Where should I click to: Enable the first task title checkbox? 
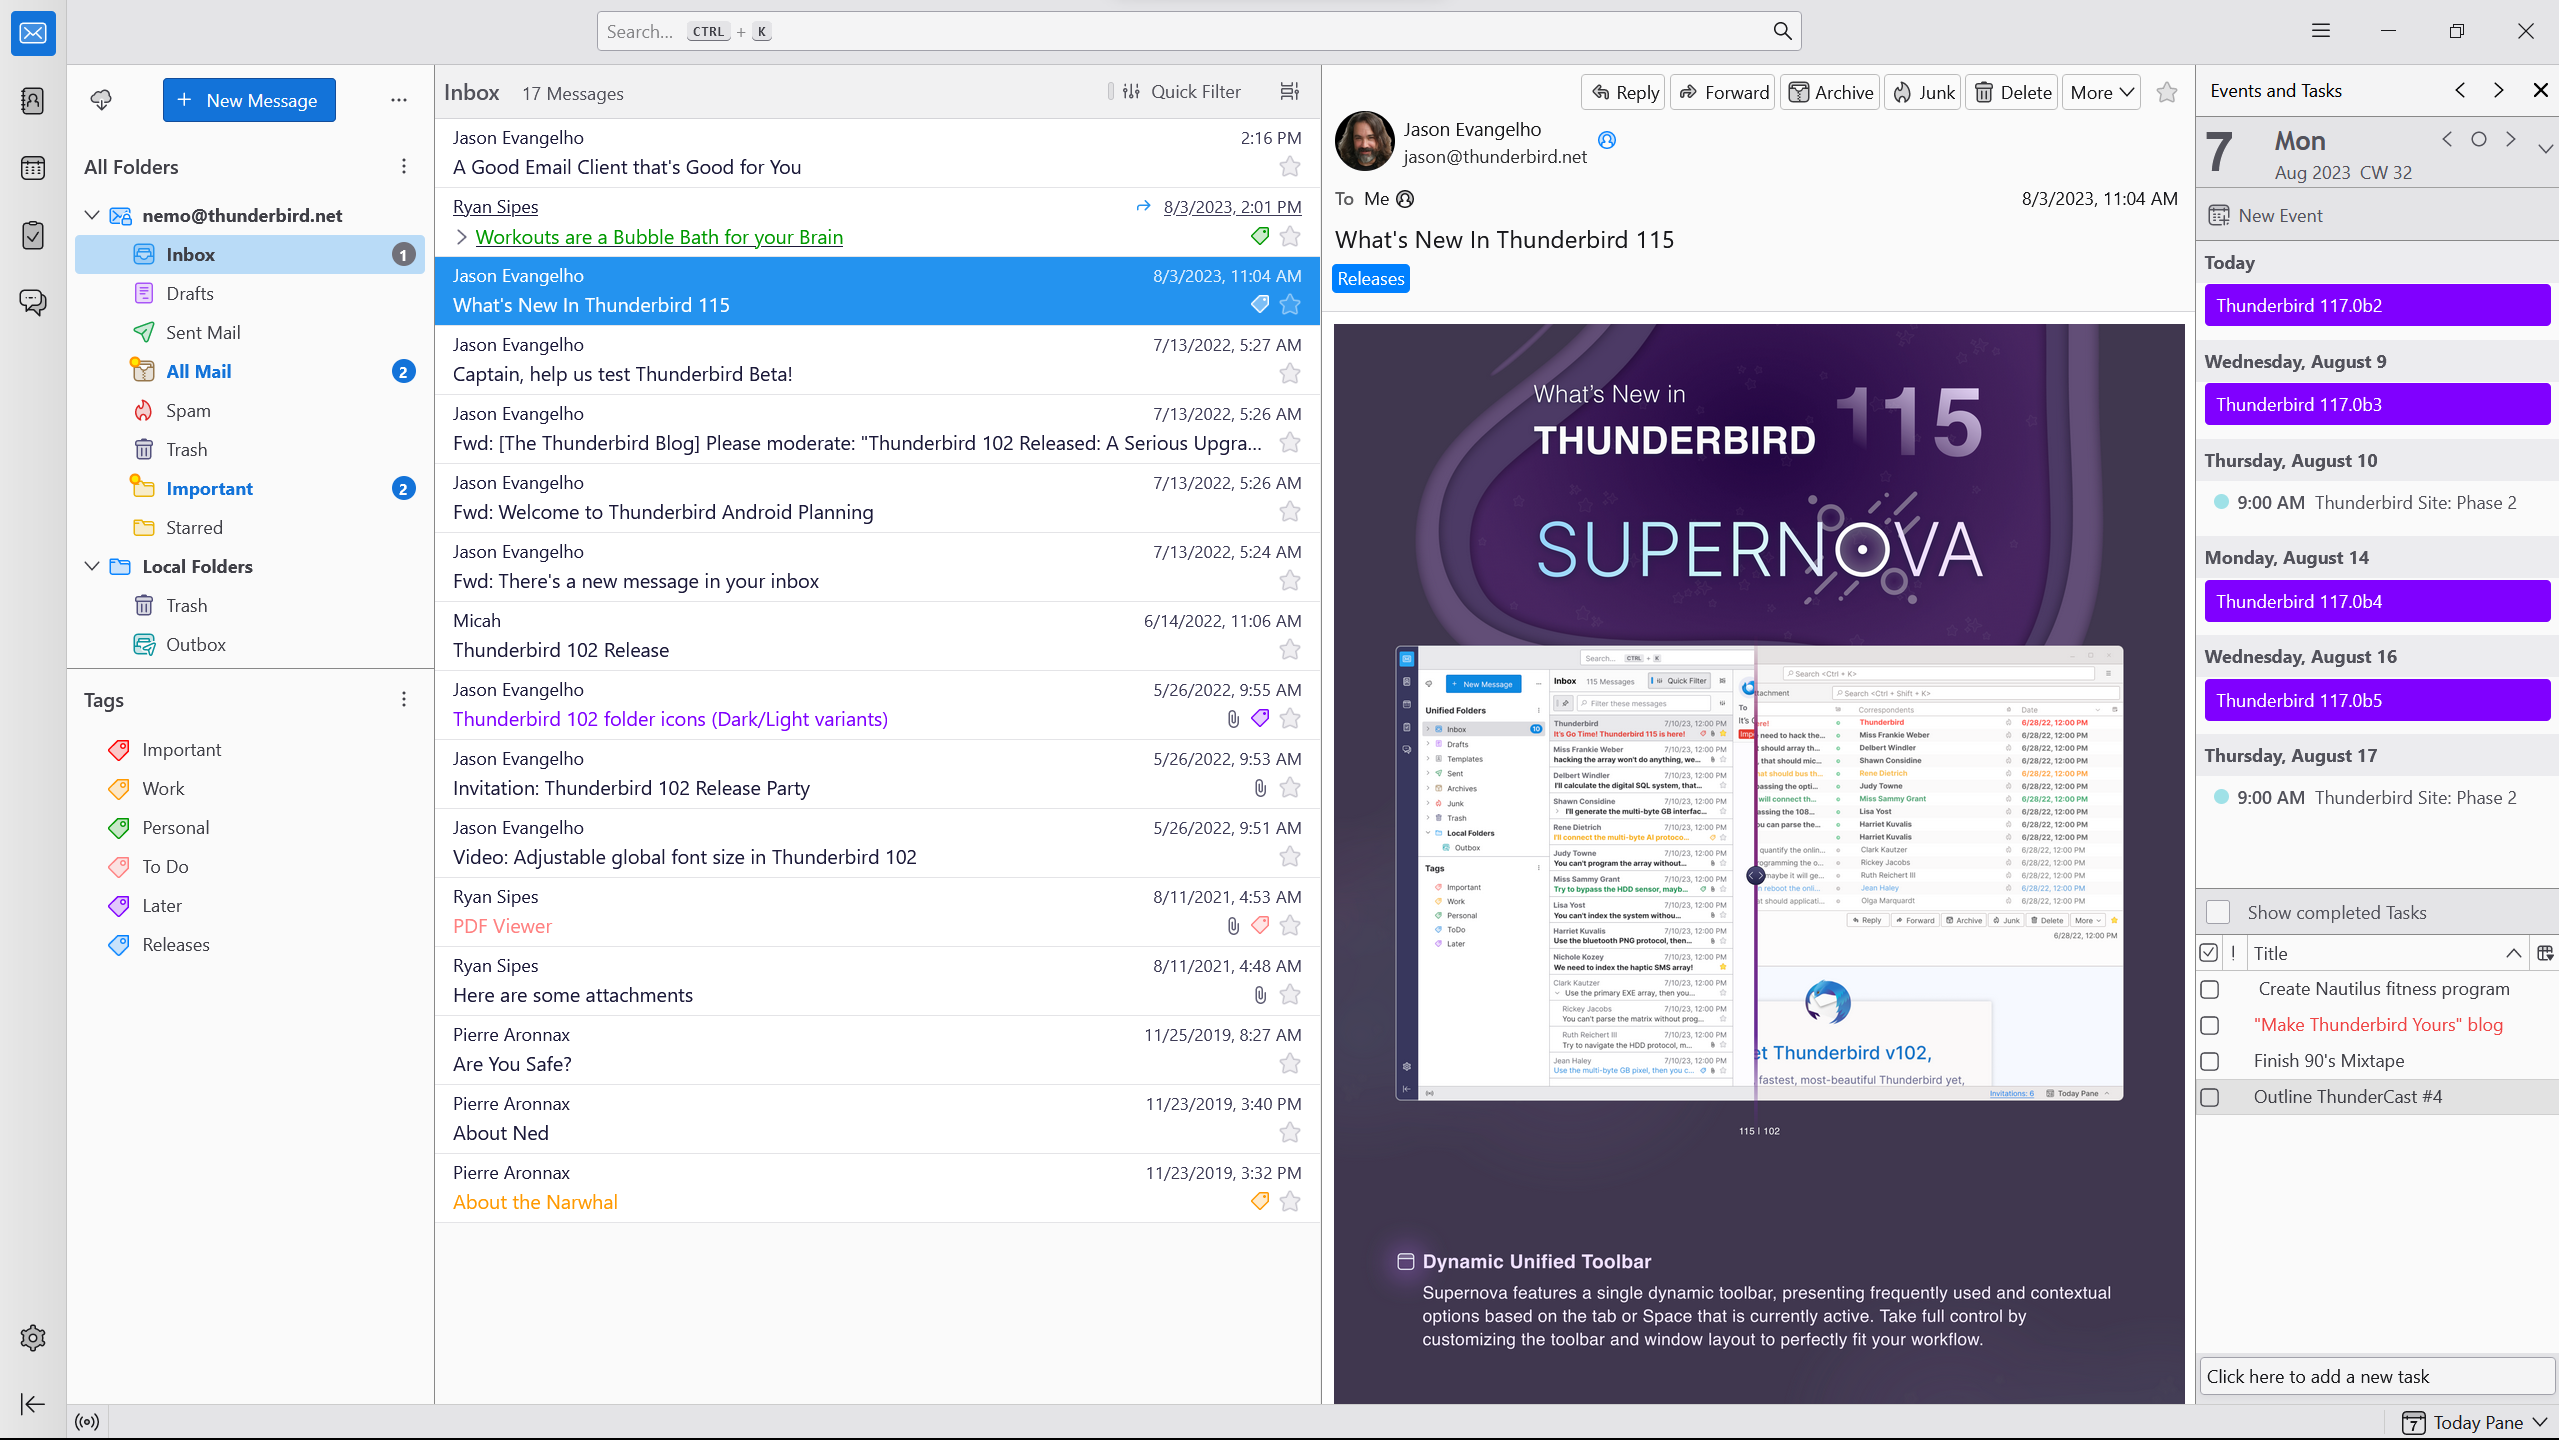coord(2211,986)
